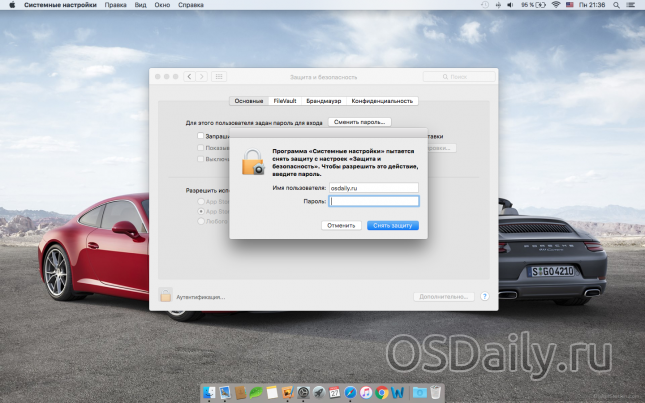
Task: Click the Снять защиту button
Action: pos(392,225)
